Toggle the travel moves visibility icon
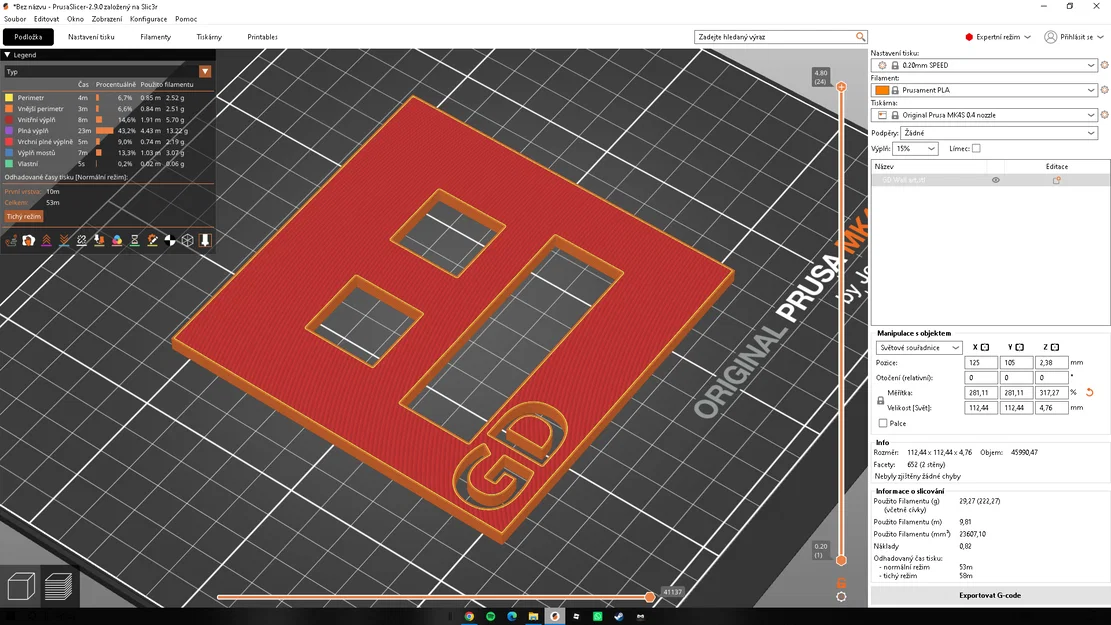Viewport: 1111px width, 625px height. coord(11,240)
